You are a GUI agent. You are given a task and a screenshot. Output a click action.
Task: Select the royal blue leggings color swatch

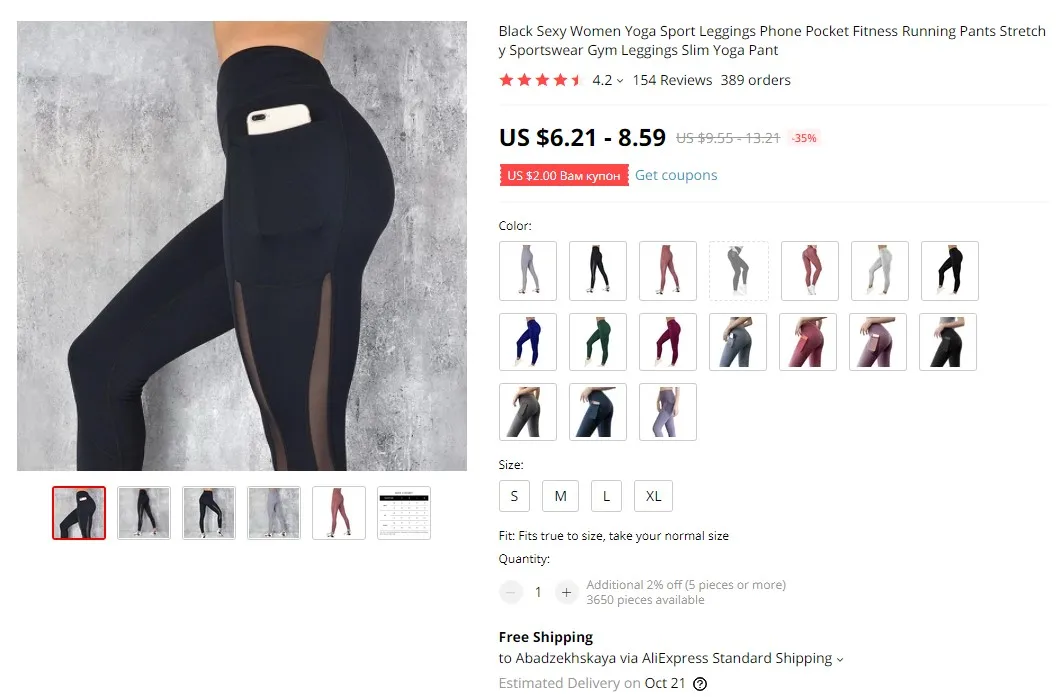pyautogui.click(x=528, y=342)
